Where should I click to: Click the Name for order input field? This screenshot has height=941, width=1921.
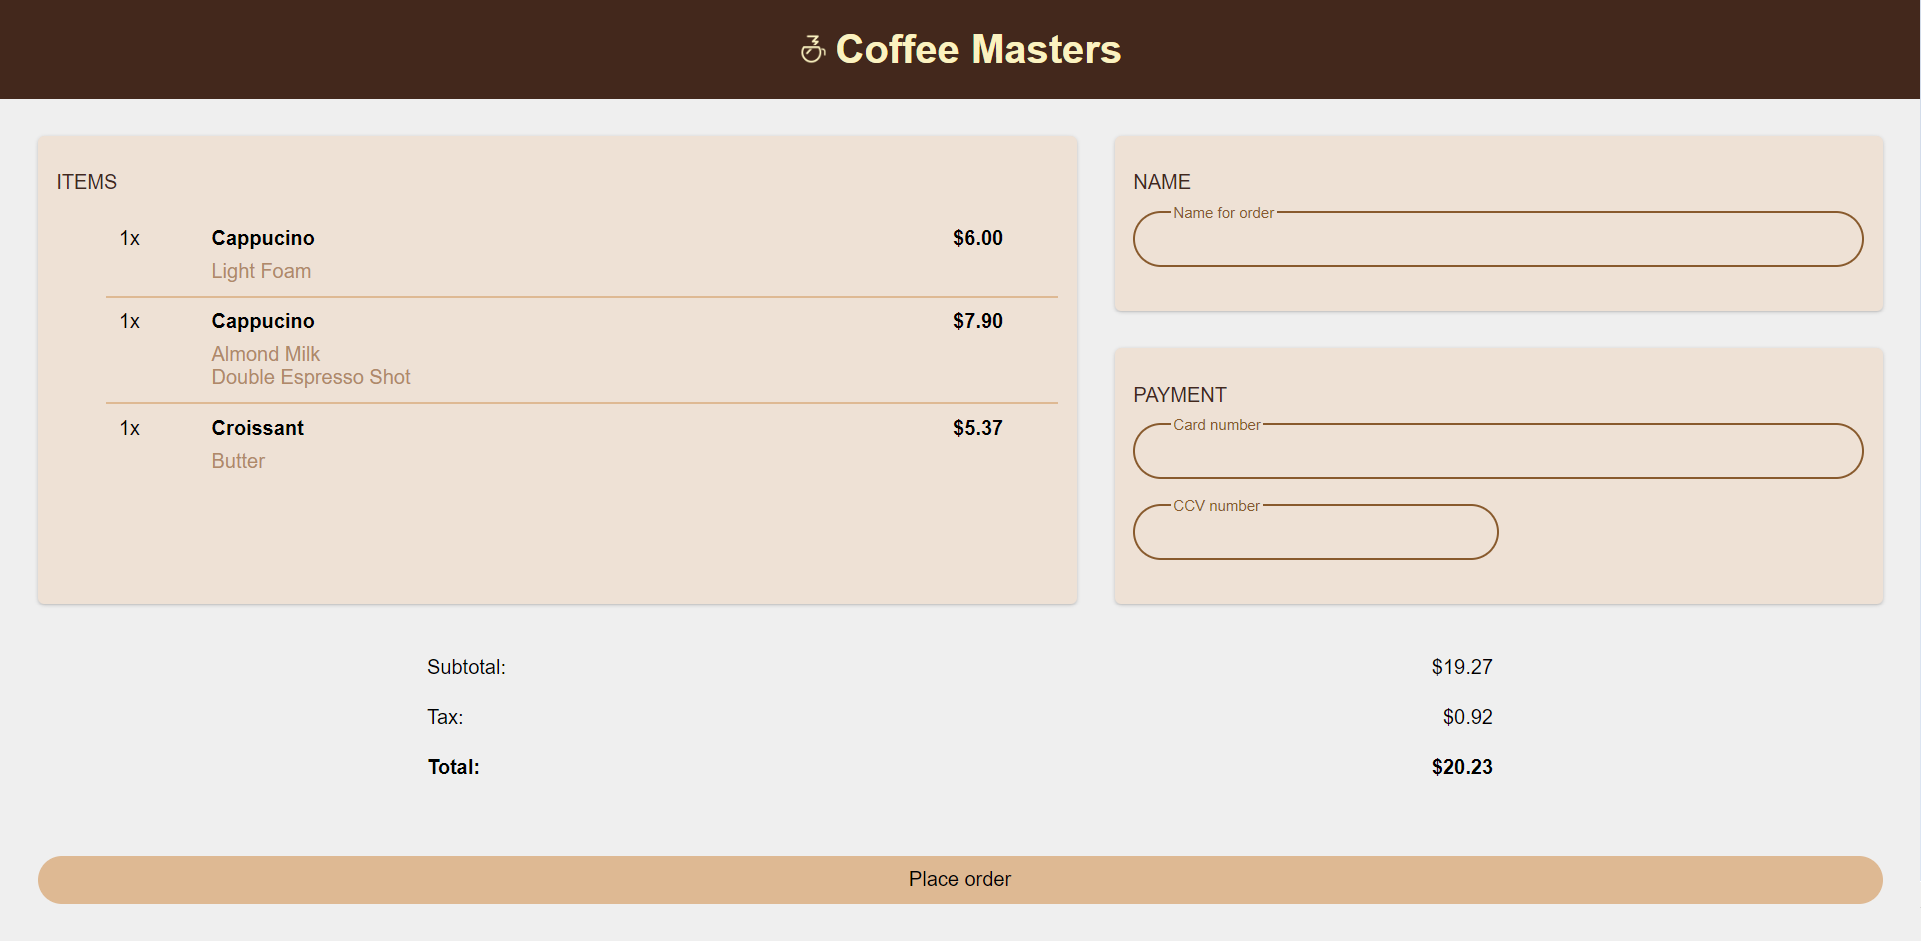(1497, 239)
